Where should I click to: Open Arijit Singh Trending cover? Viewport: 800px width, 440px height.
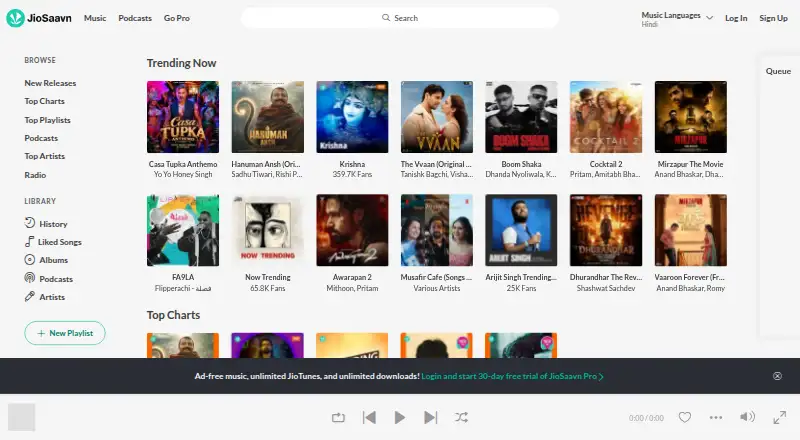[521, 230]
